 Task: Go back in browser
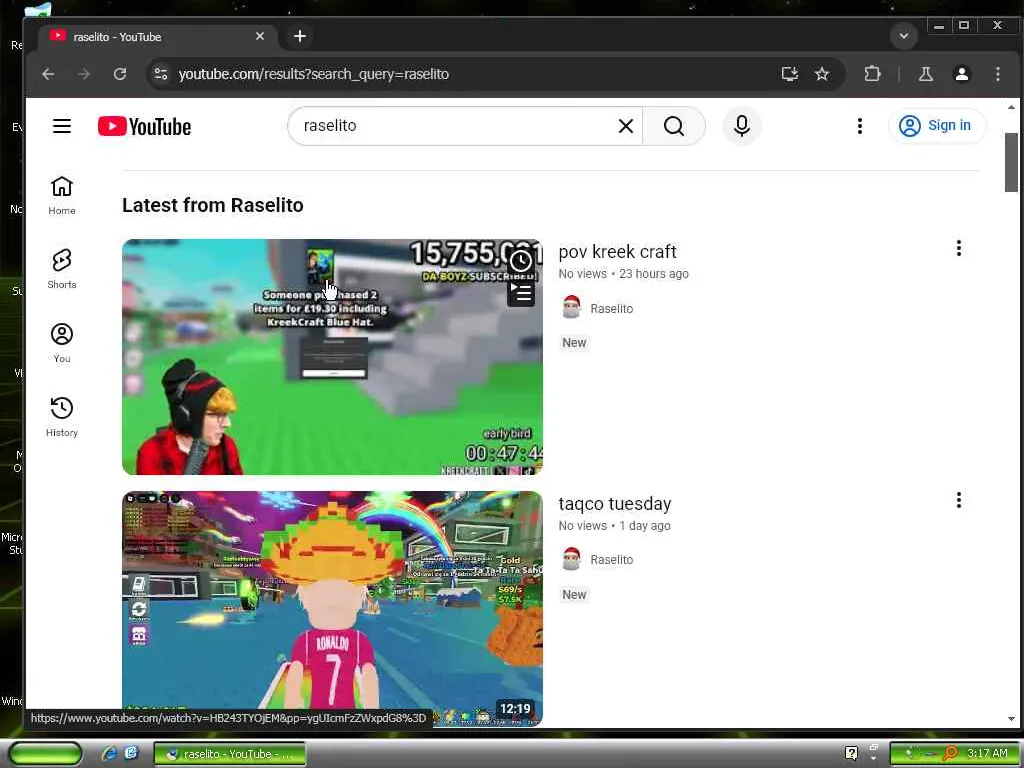pos(48,74)
